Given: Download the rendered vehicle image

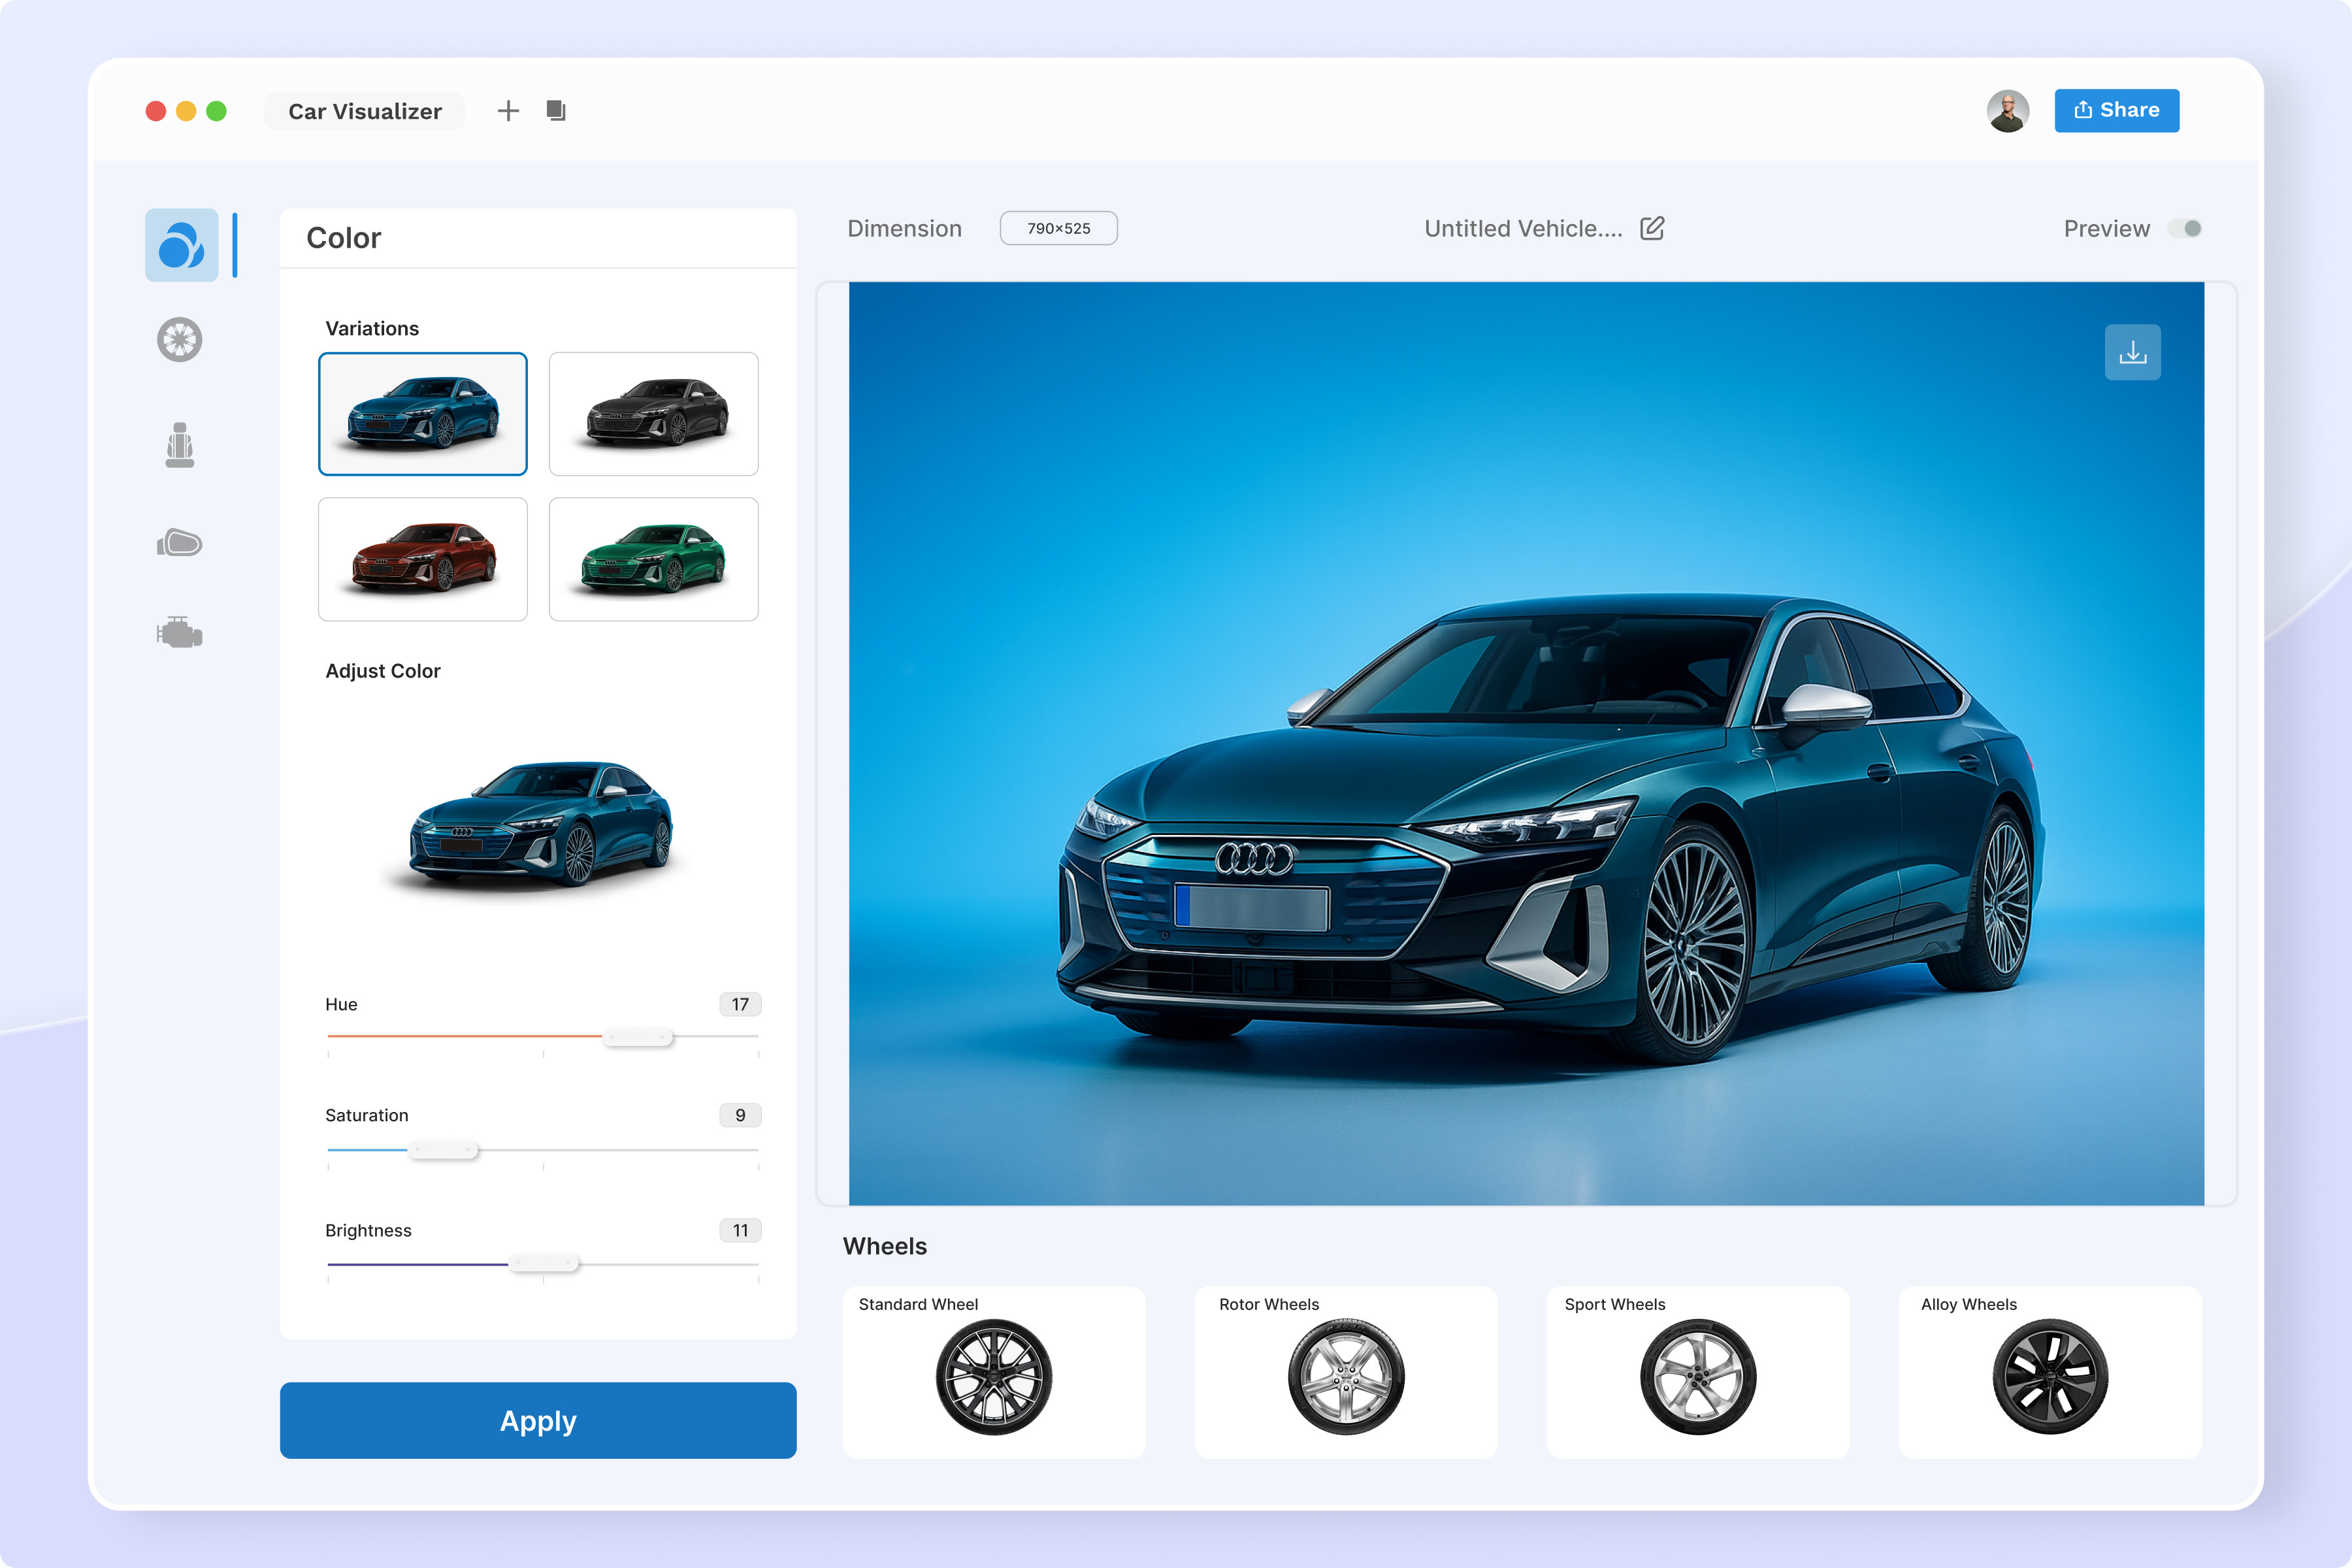Looking at the screenshot, I should pos(2132,351).
